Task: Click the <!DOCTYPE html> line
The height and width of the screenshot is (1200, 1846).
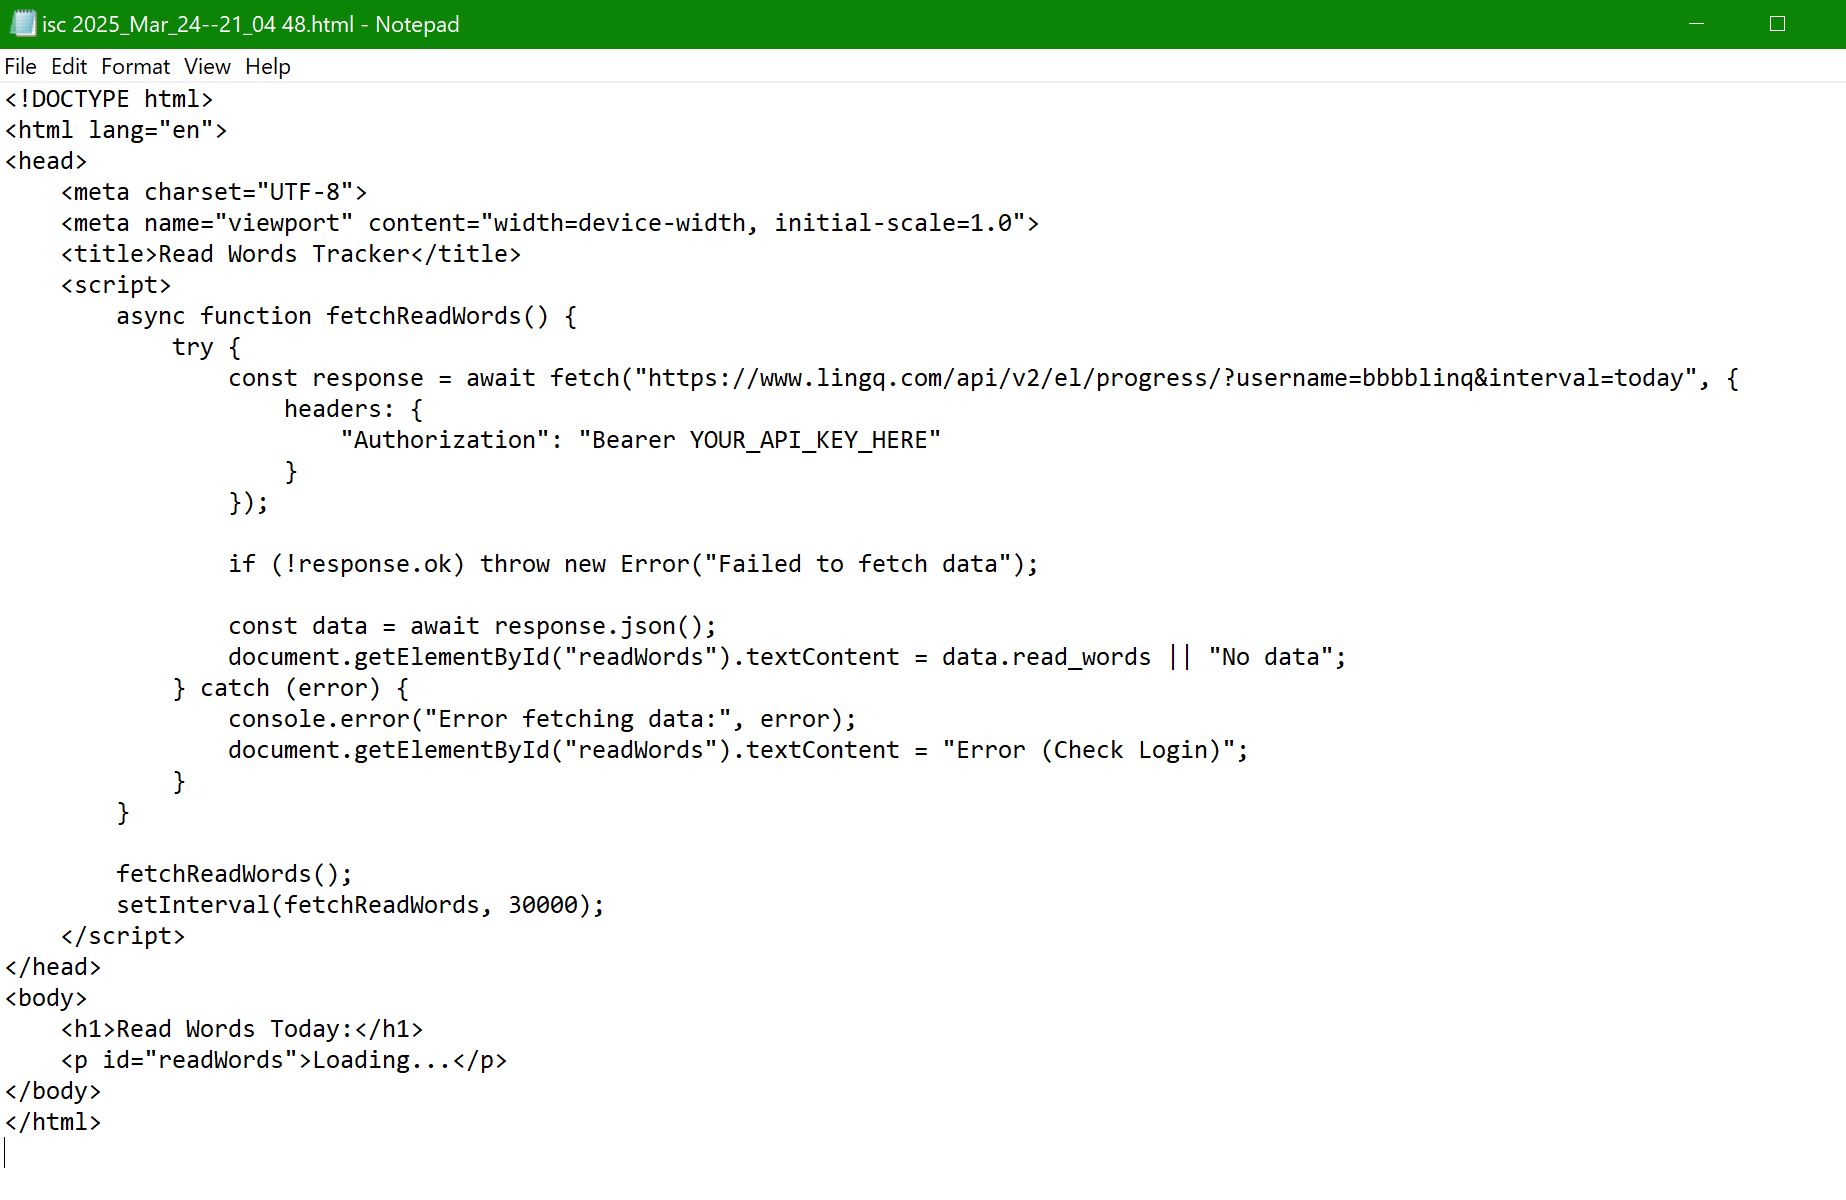Action: coord(109,99)
